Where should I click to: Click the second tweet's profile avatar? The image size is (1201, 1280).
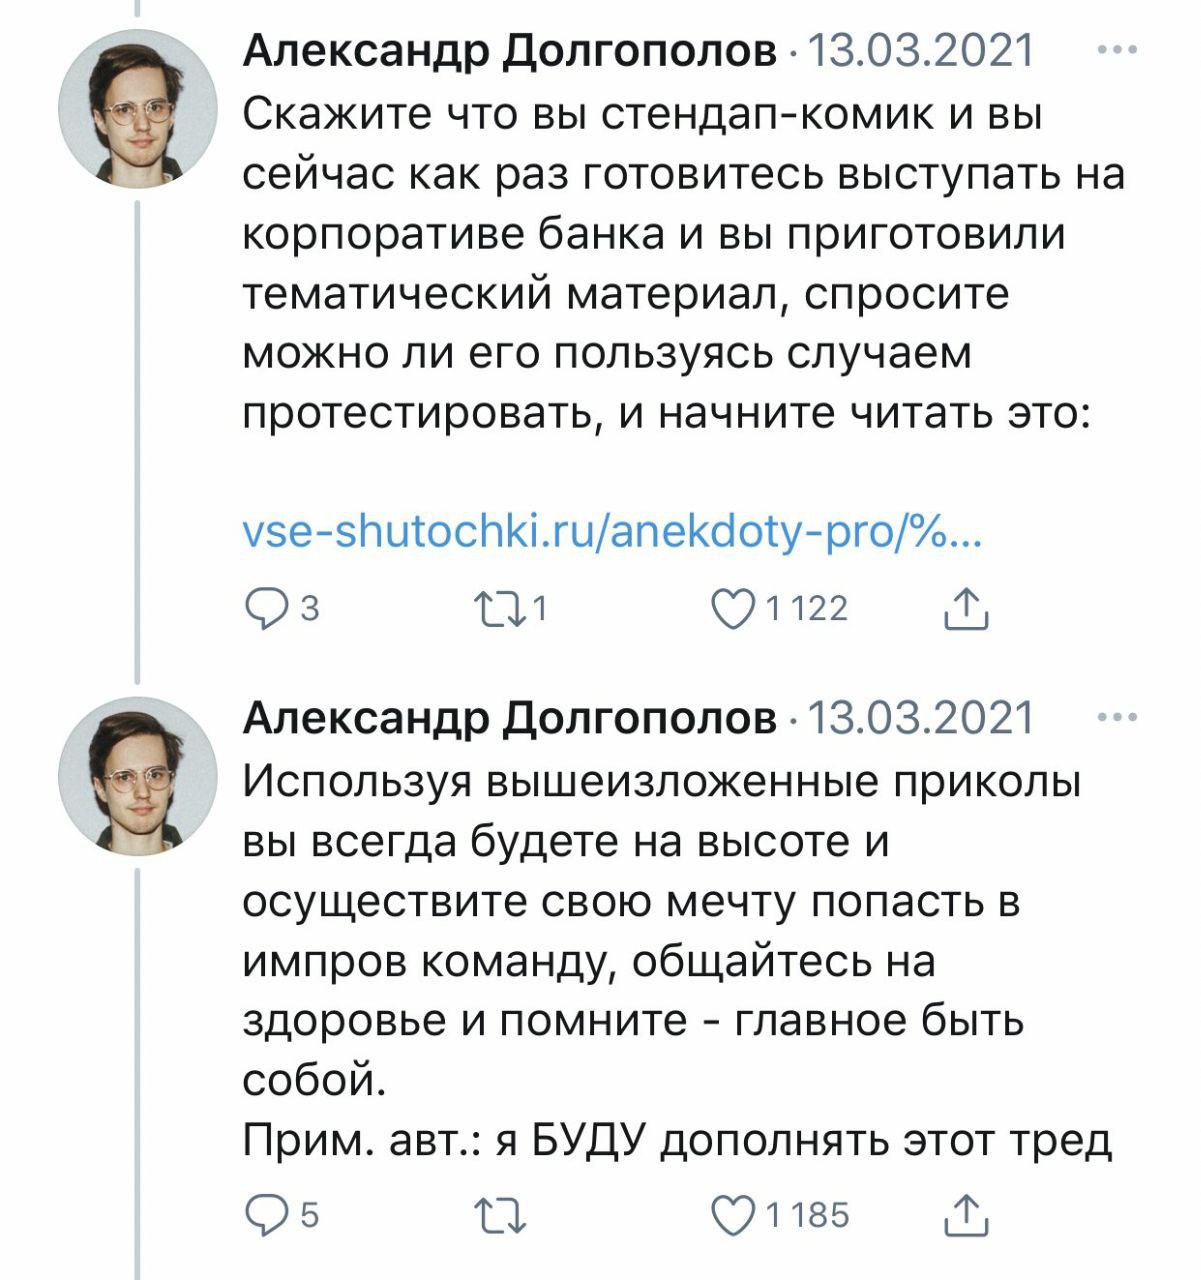tap(137, 776)
